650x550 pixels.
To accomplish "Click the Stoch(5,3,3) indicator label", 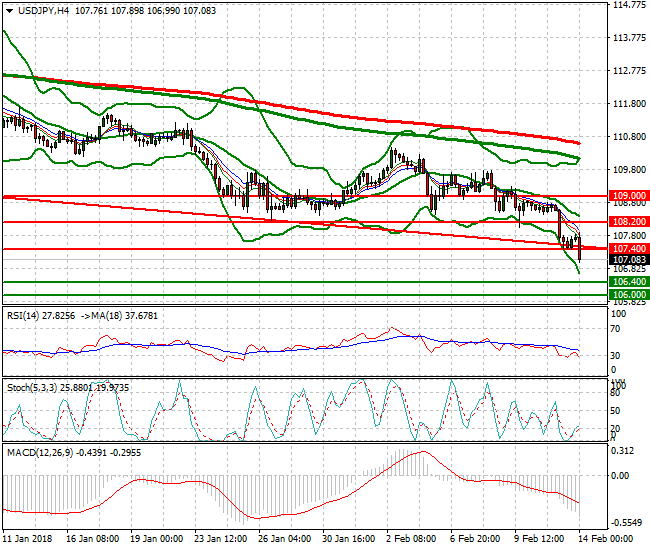I will tap(32, 388).
